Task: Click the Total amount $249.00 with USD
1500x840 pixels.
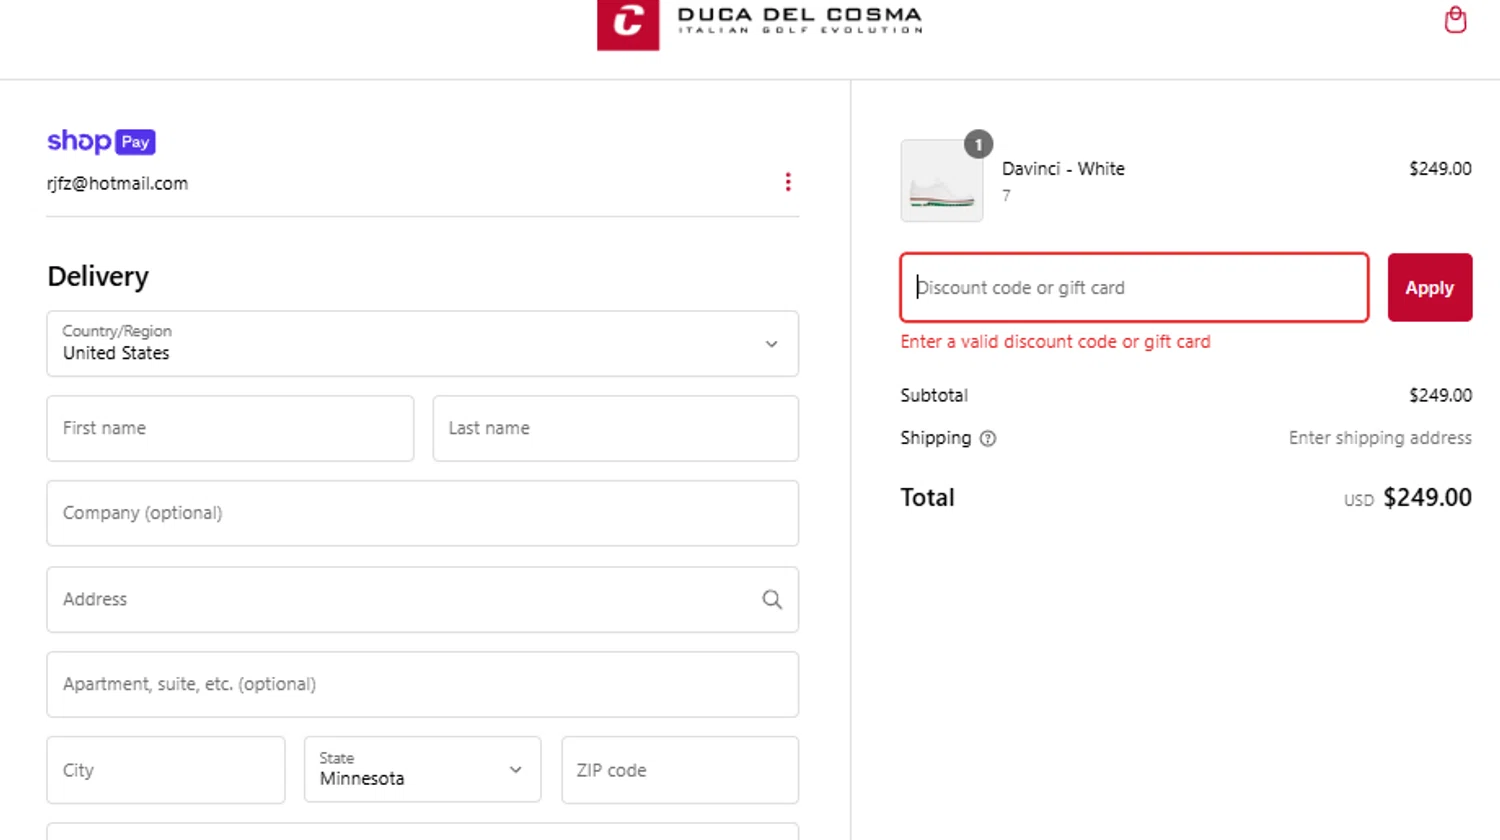Action: (x=1407, y=498)
